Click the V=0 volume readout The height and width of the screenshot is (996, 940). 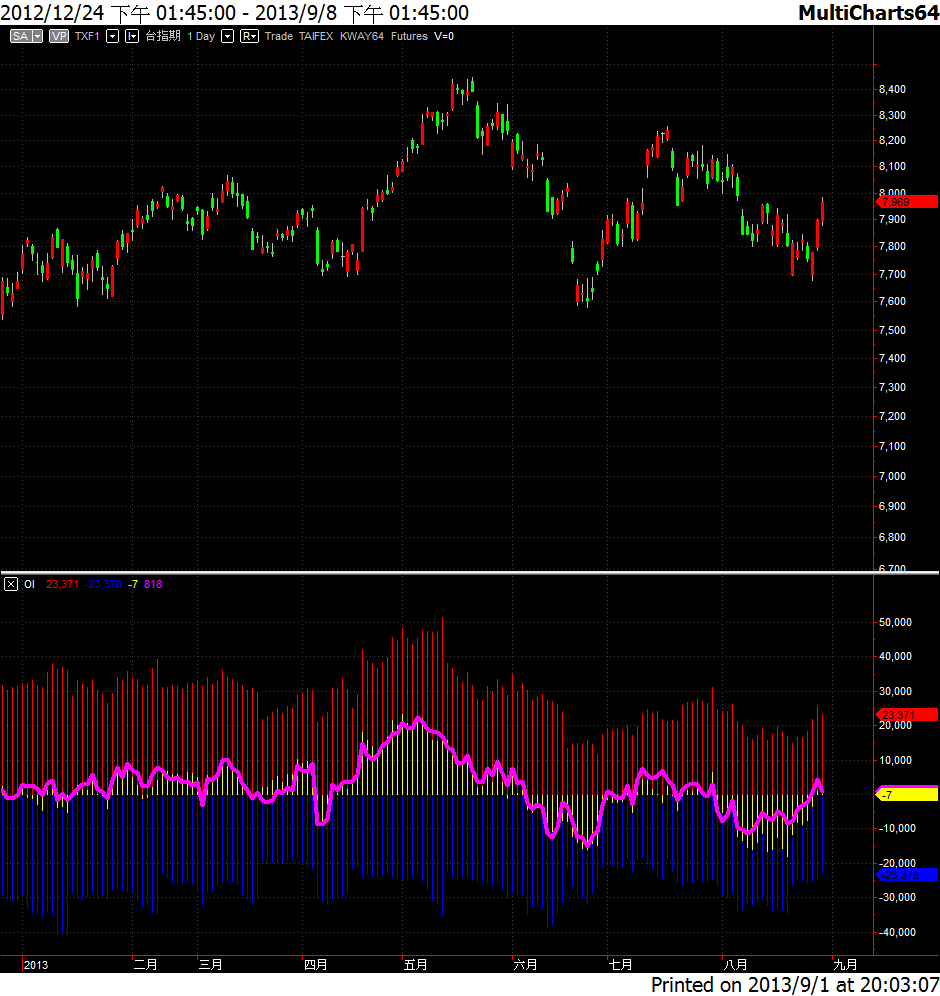tap(444, 36)
